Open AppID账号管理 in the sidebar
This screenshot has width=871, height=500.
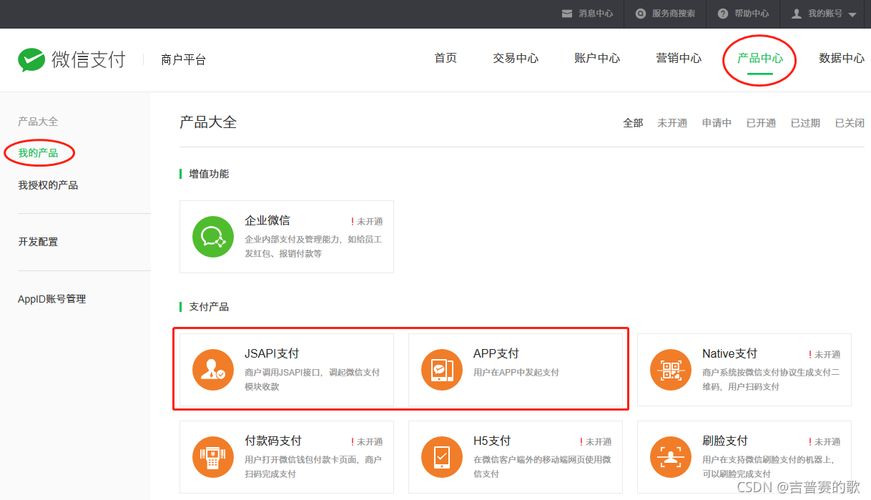coord(52,299)
